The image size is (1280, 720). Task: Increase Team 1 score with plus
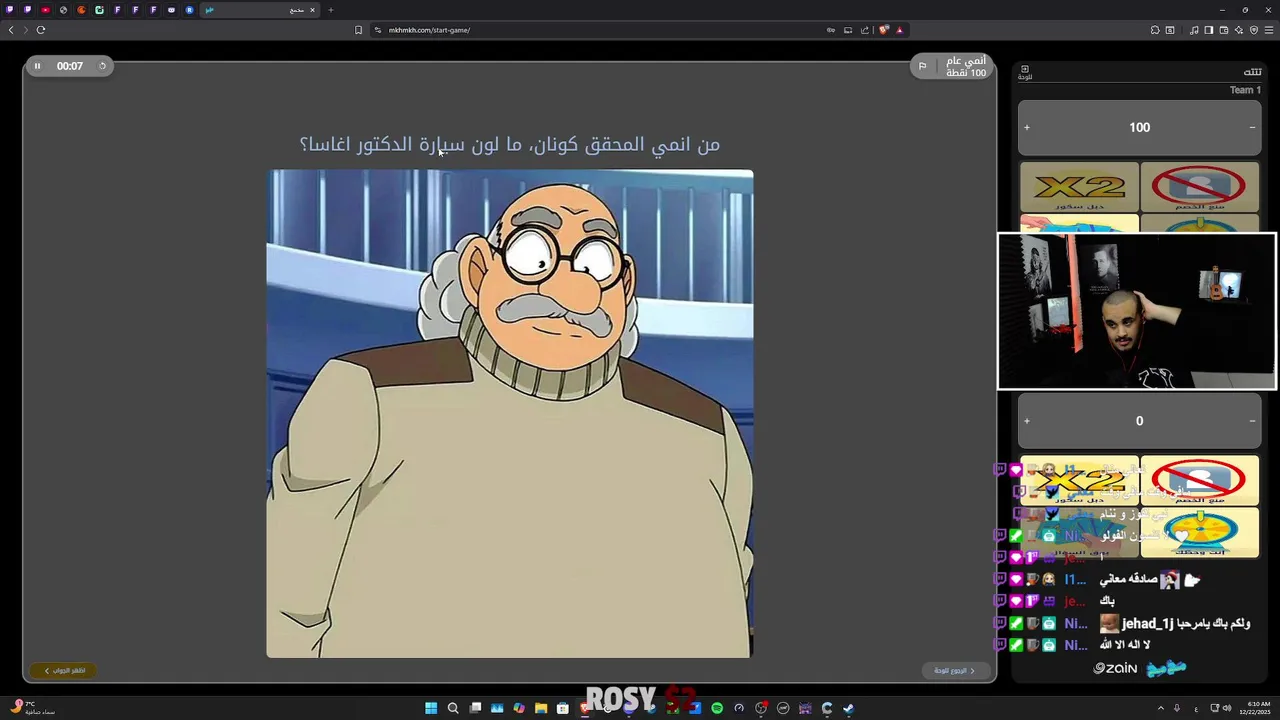1026,127
